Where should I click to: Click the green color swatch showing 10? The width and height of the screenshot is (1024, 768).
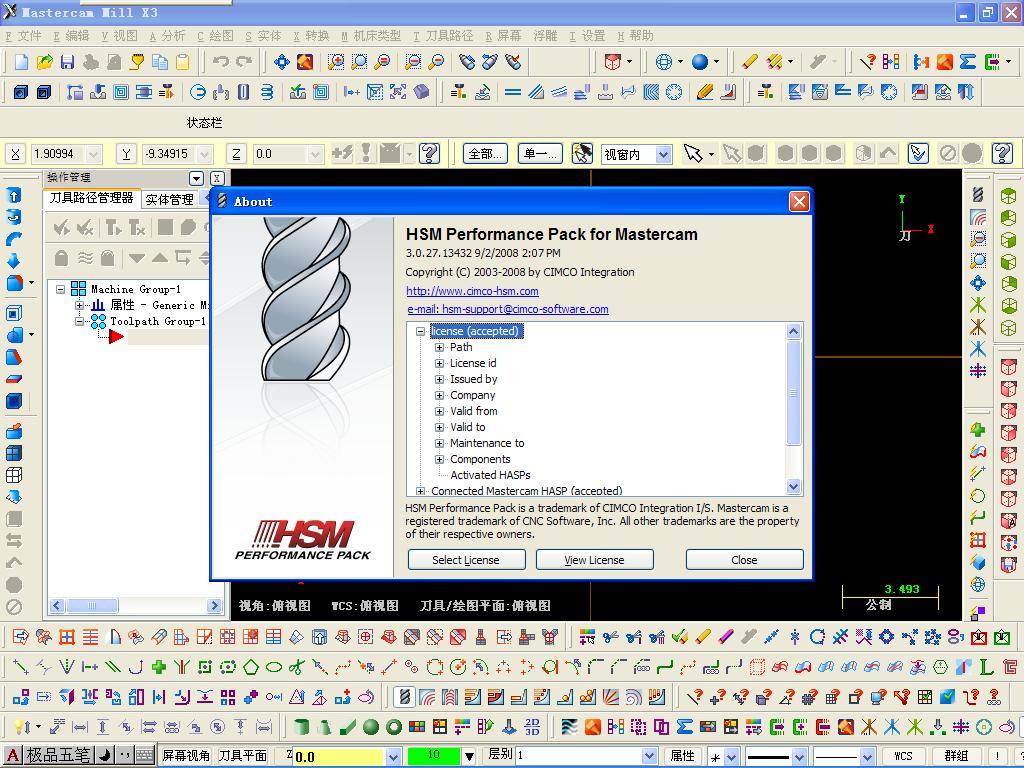pos(433,756)
